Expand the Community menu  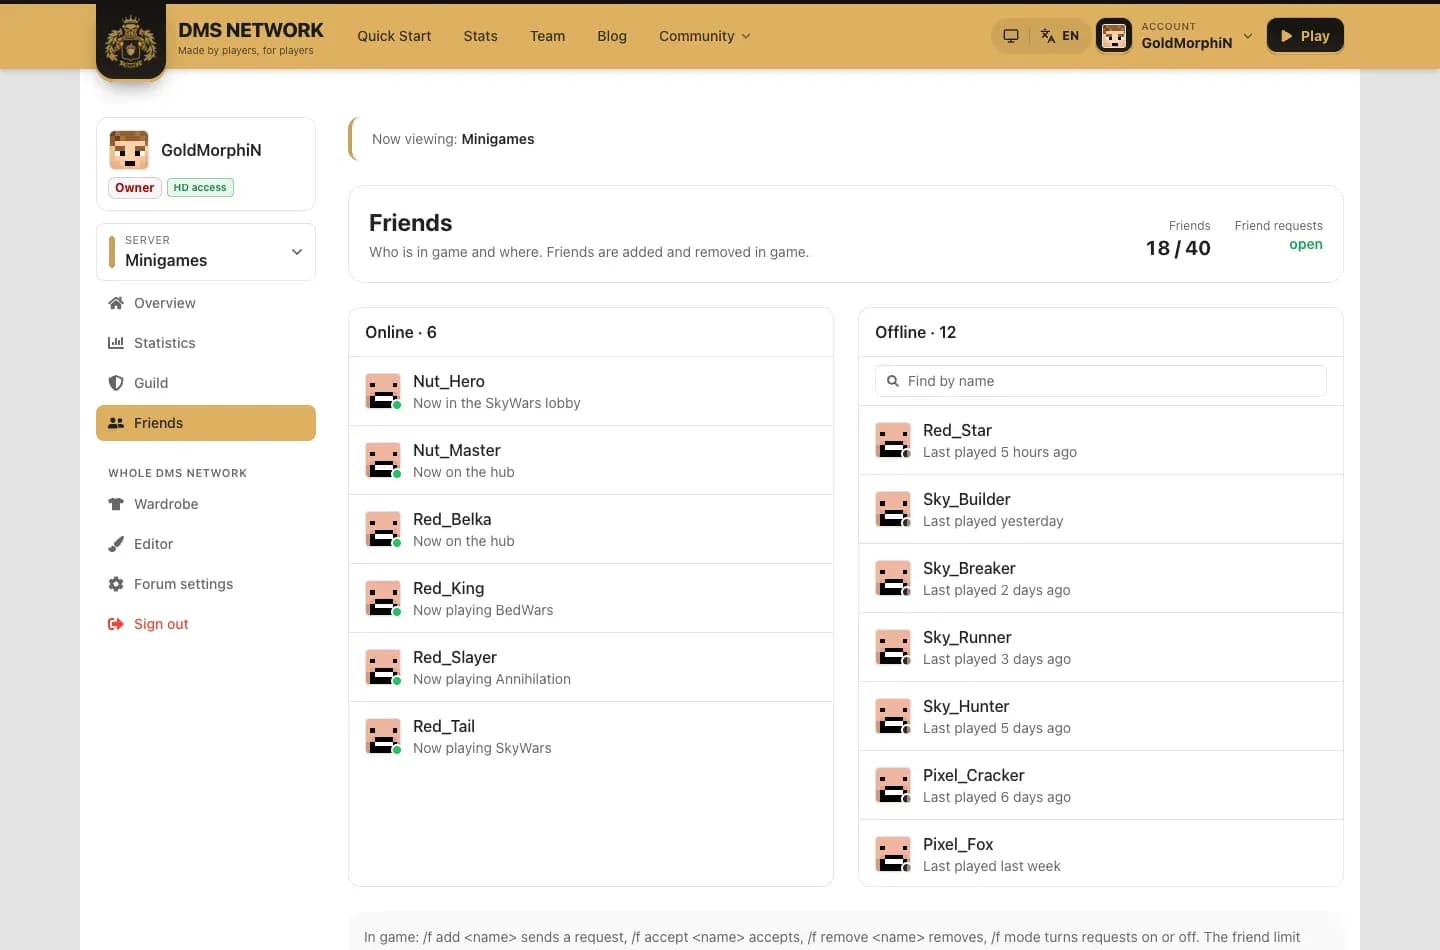(704, 36)
